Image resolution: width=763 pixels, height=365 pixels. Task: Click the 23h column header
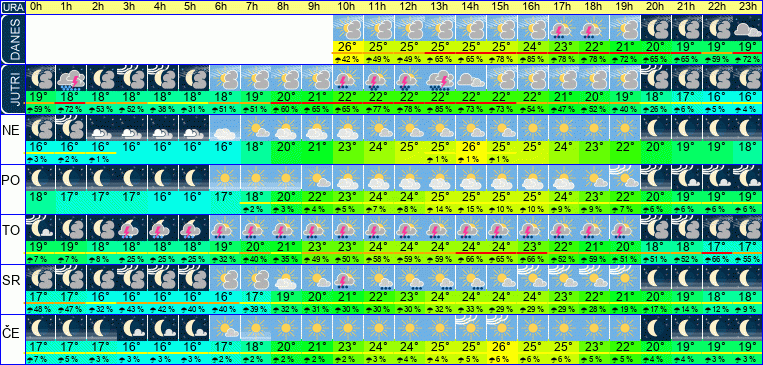pyautogui.click(x=748, y=7)
